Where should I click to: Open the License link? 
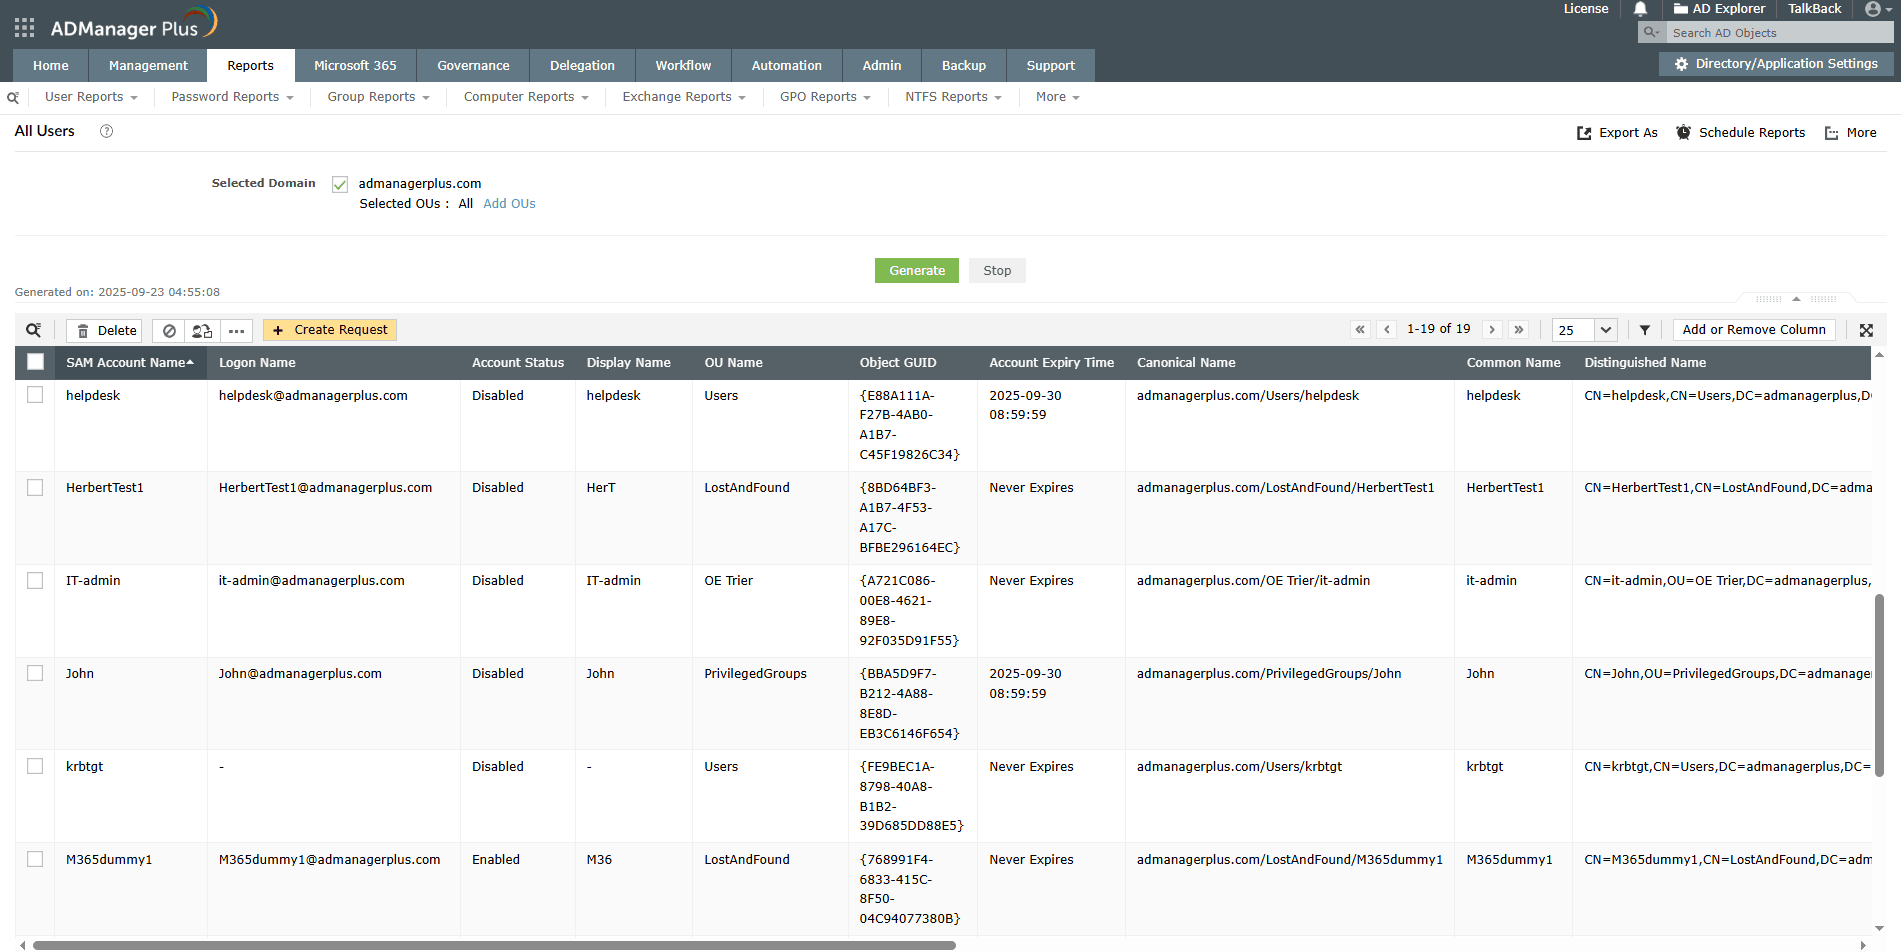click(x=1586, y=9)
